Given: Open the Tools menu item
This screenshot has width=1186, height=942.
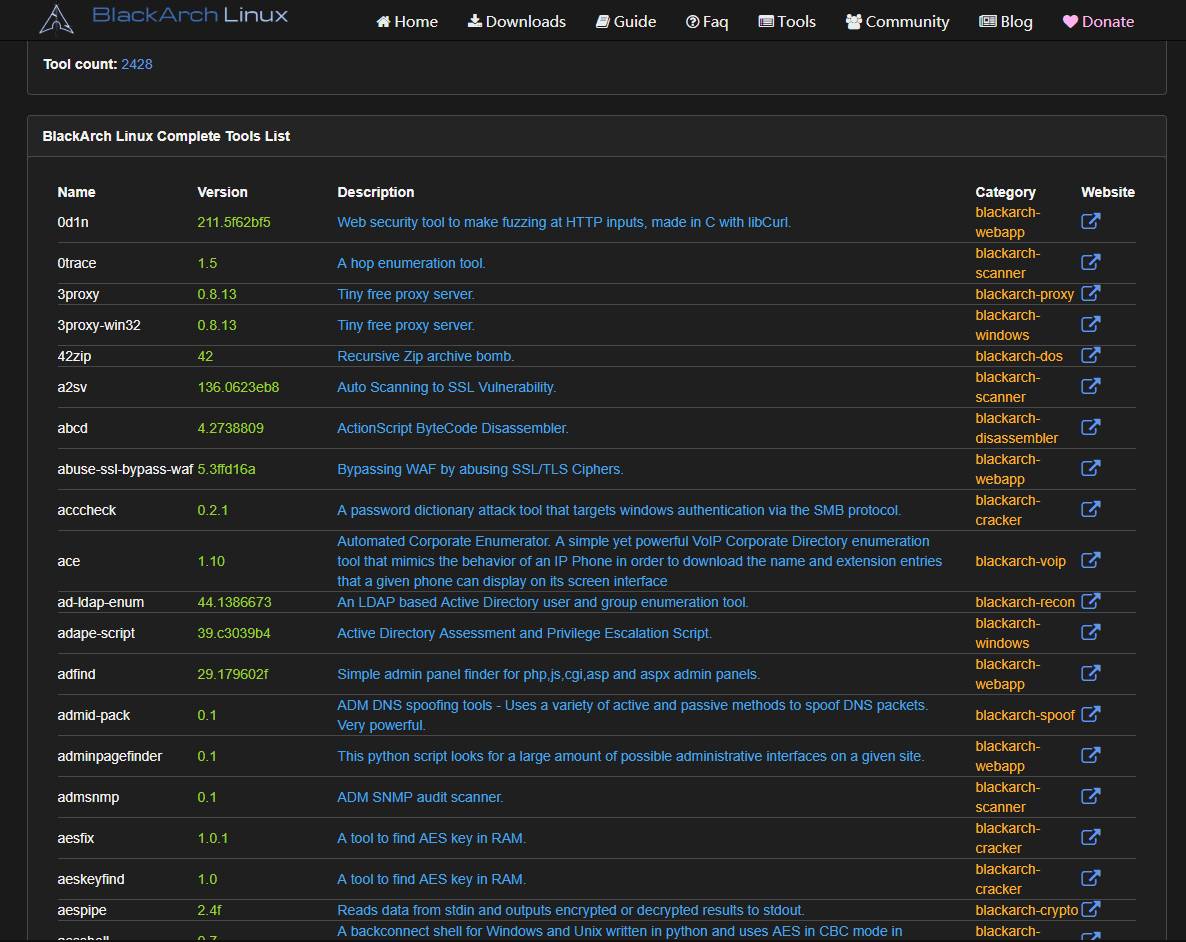Looking at the screenshot, I should coord(787,21).
